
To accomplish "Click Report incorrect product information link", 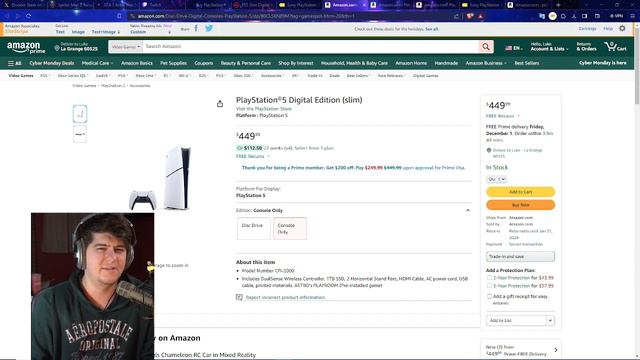I will (285, 297).
